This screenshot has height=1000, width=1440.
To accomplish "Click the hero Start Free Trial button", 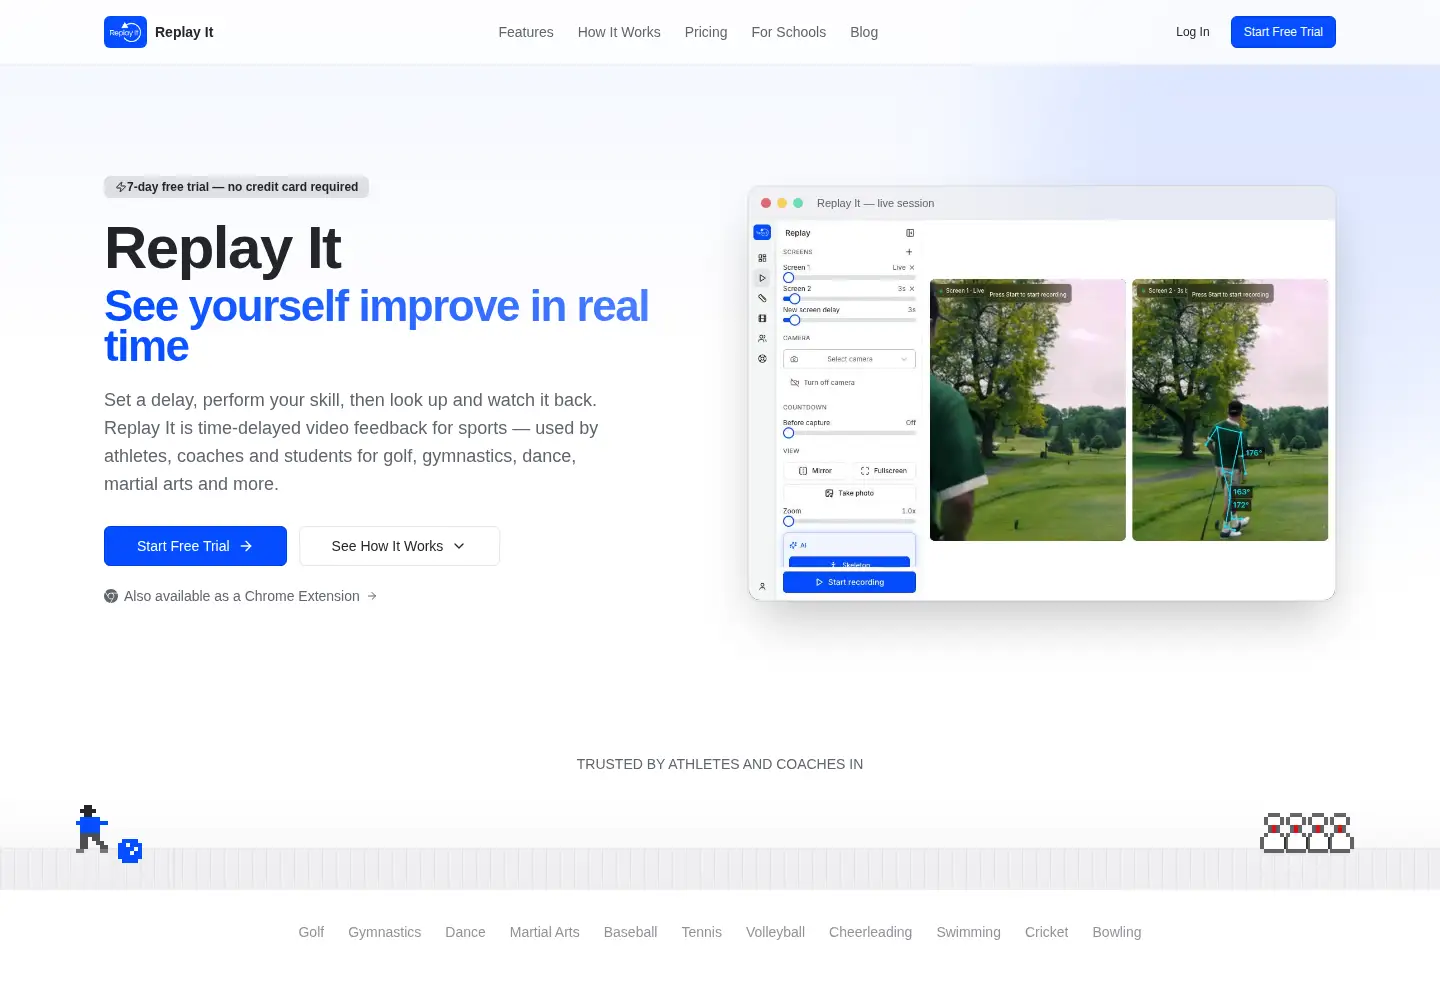I will 195,546.
